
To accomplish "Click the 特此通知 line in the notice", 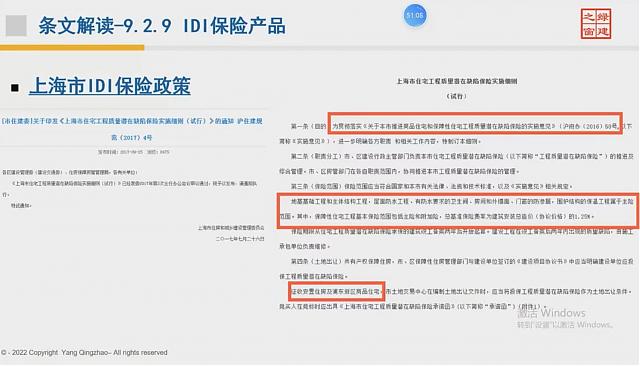I will (21, 206).
